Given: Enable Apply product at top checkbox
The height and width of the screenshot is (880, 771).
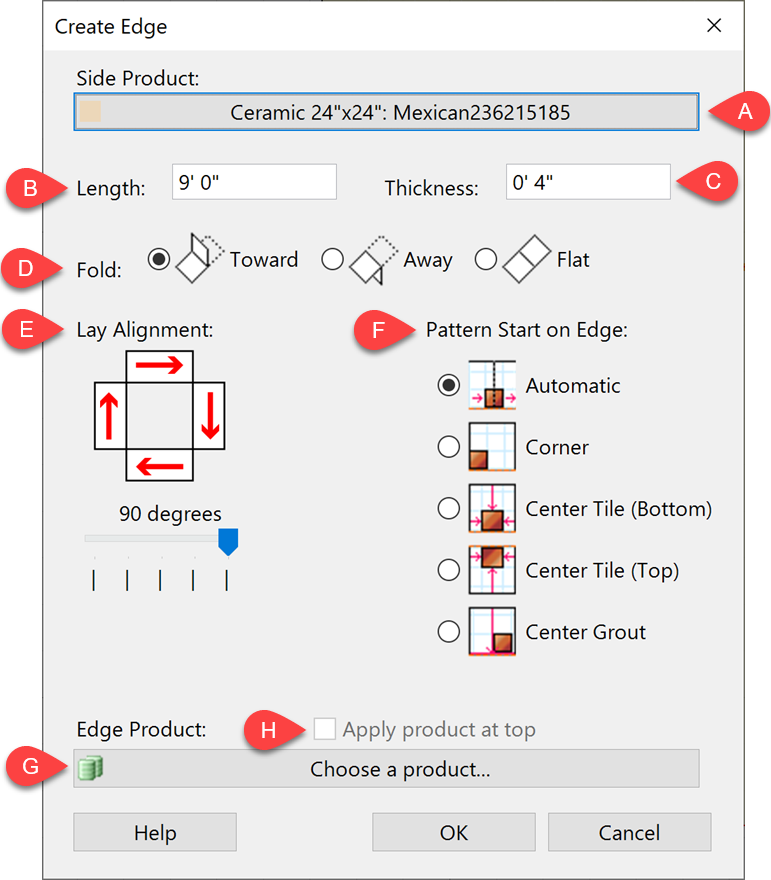Looking at the screenshot, I should [325, 728].
